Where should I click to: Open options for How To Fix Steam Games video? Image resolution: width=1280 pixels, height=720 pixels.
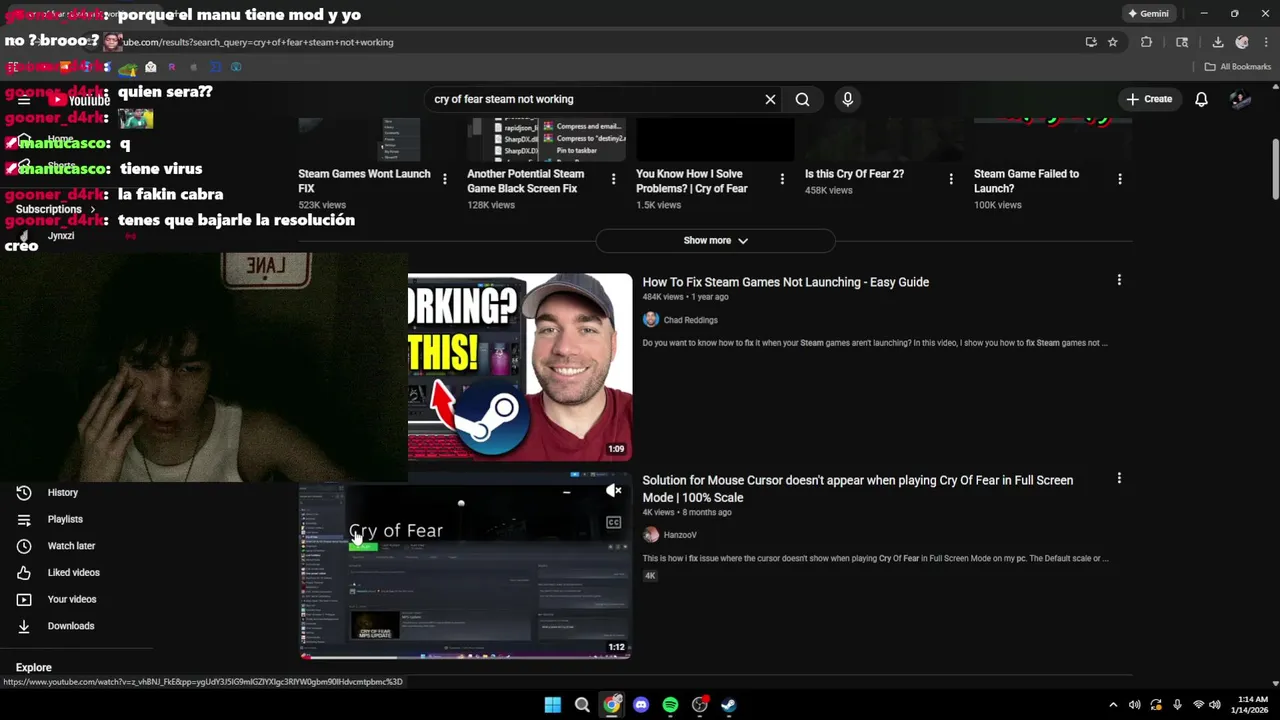tap(1119, 281)
